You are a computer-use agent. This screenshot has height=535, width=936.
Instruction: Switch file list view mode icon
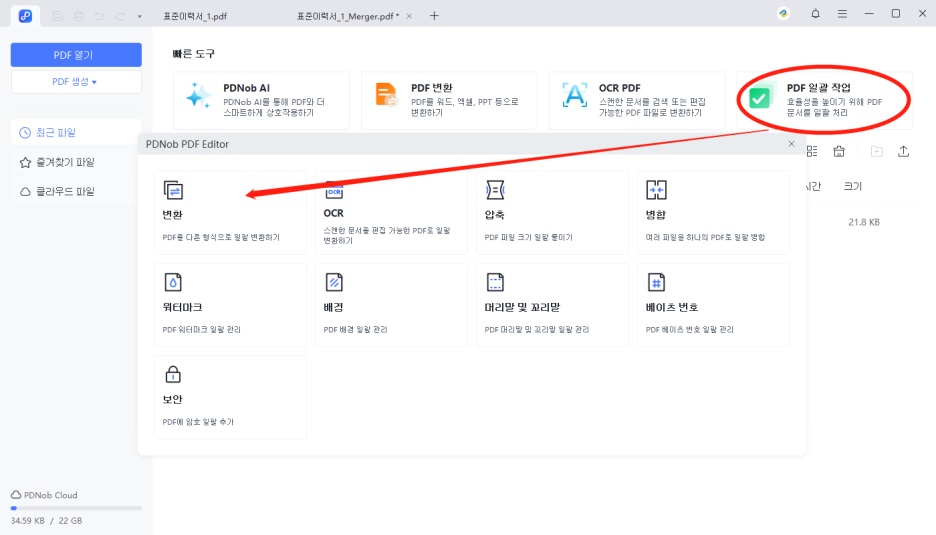(812, 152)
